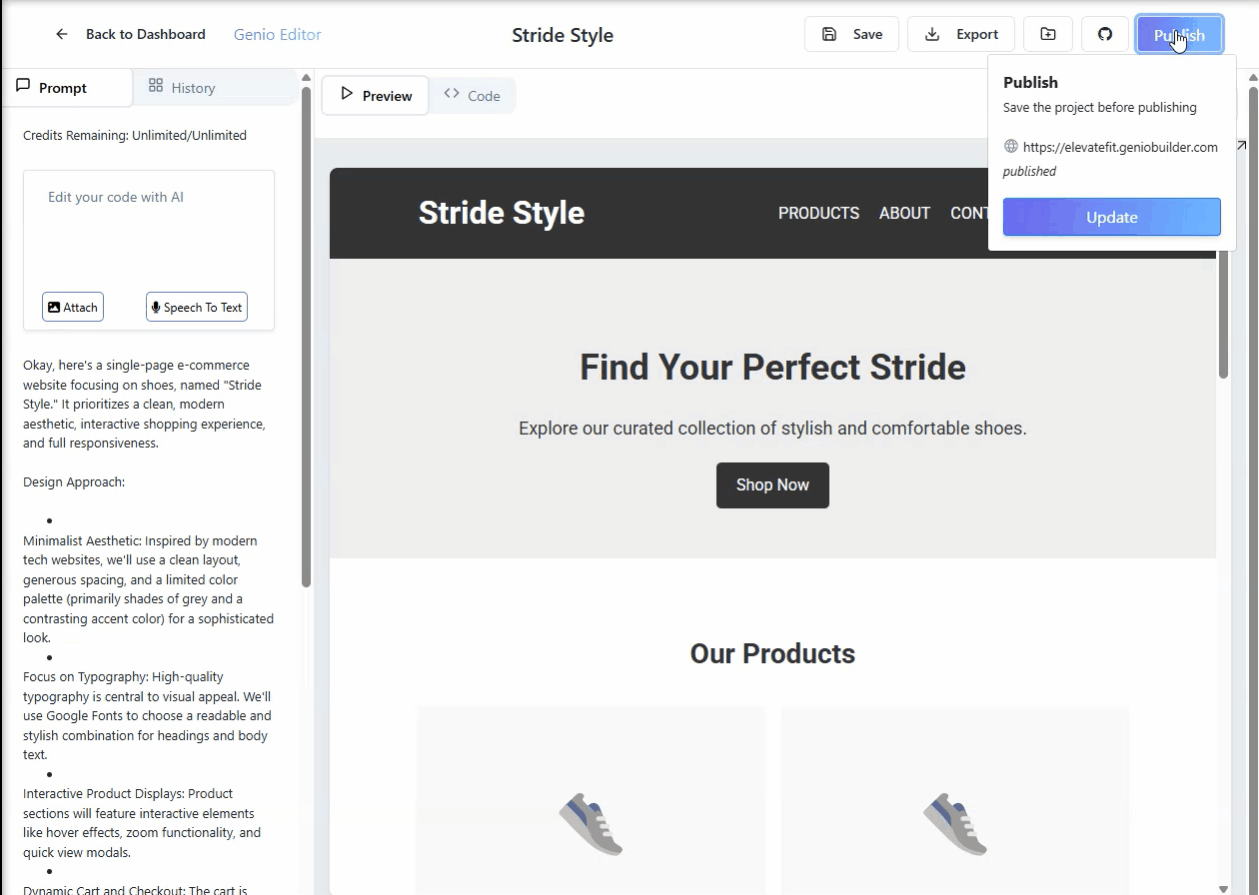Viewport: 1259px width, 895px height.
Task: Click the "published" status text
Action: click(x=1030, y=171)
